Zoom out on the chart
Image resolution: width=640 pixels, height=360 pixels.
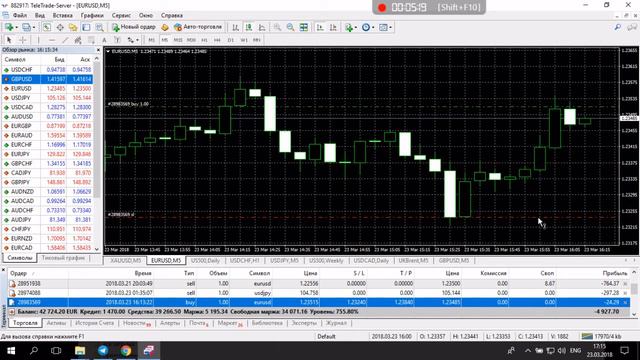(x=290, y=27)
